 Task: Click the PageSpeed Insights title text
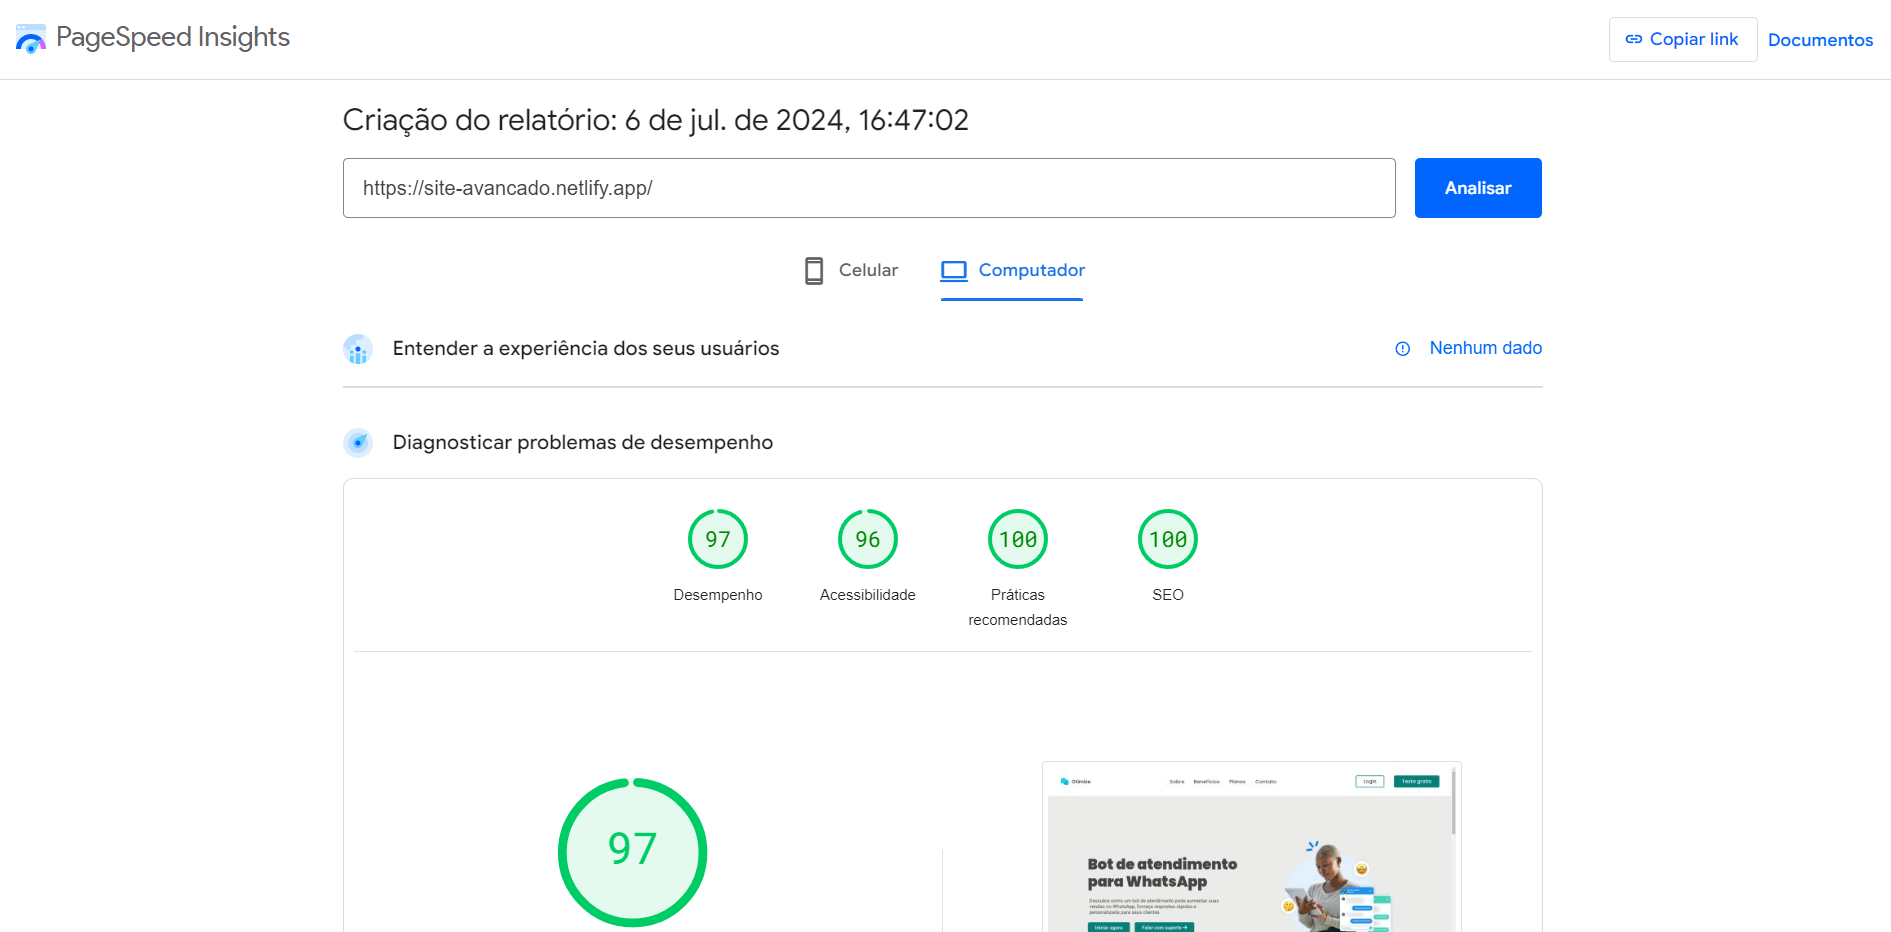[x=173, y=38]
